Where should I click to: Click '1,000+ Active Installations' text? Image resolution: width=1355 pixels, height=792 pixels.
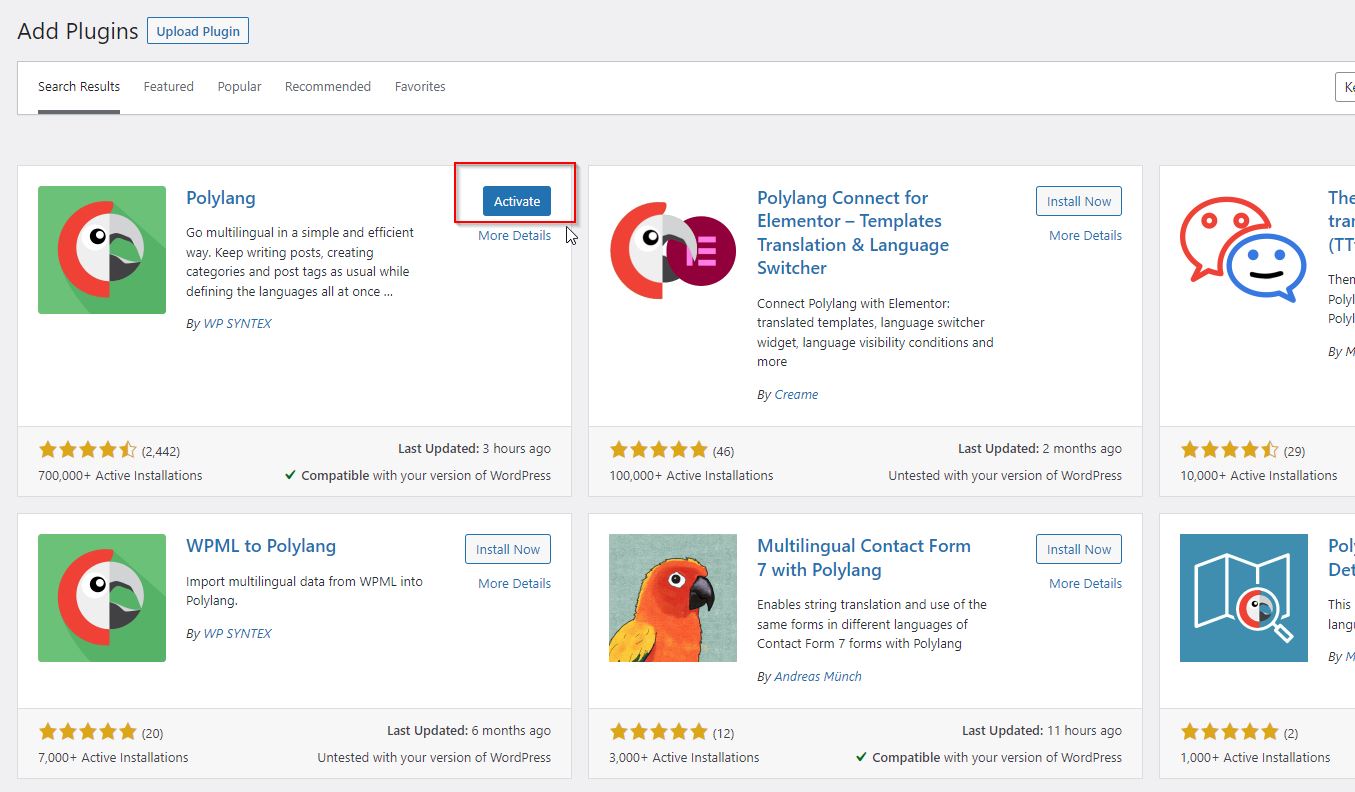(x=1255, y=758)
